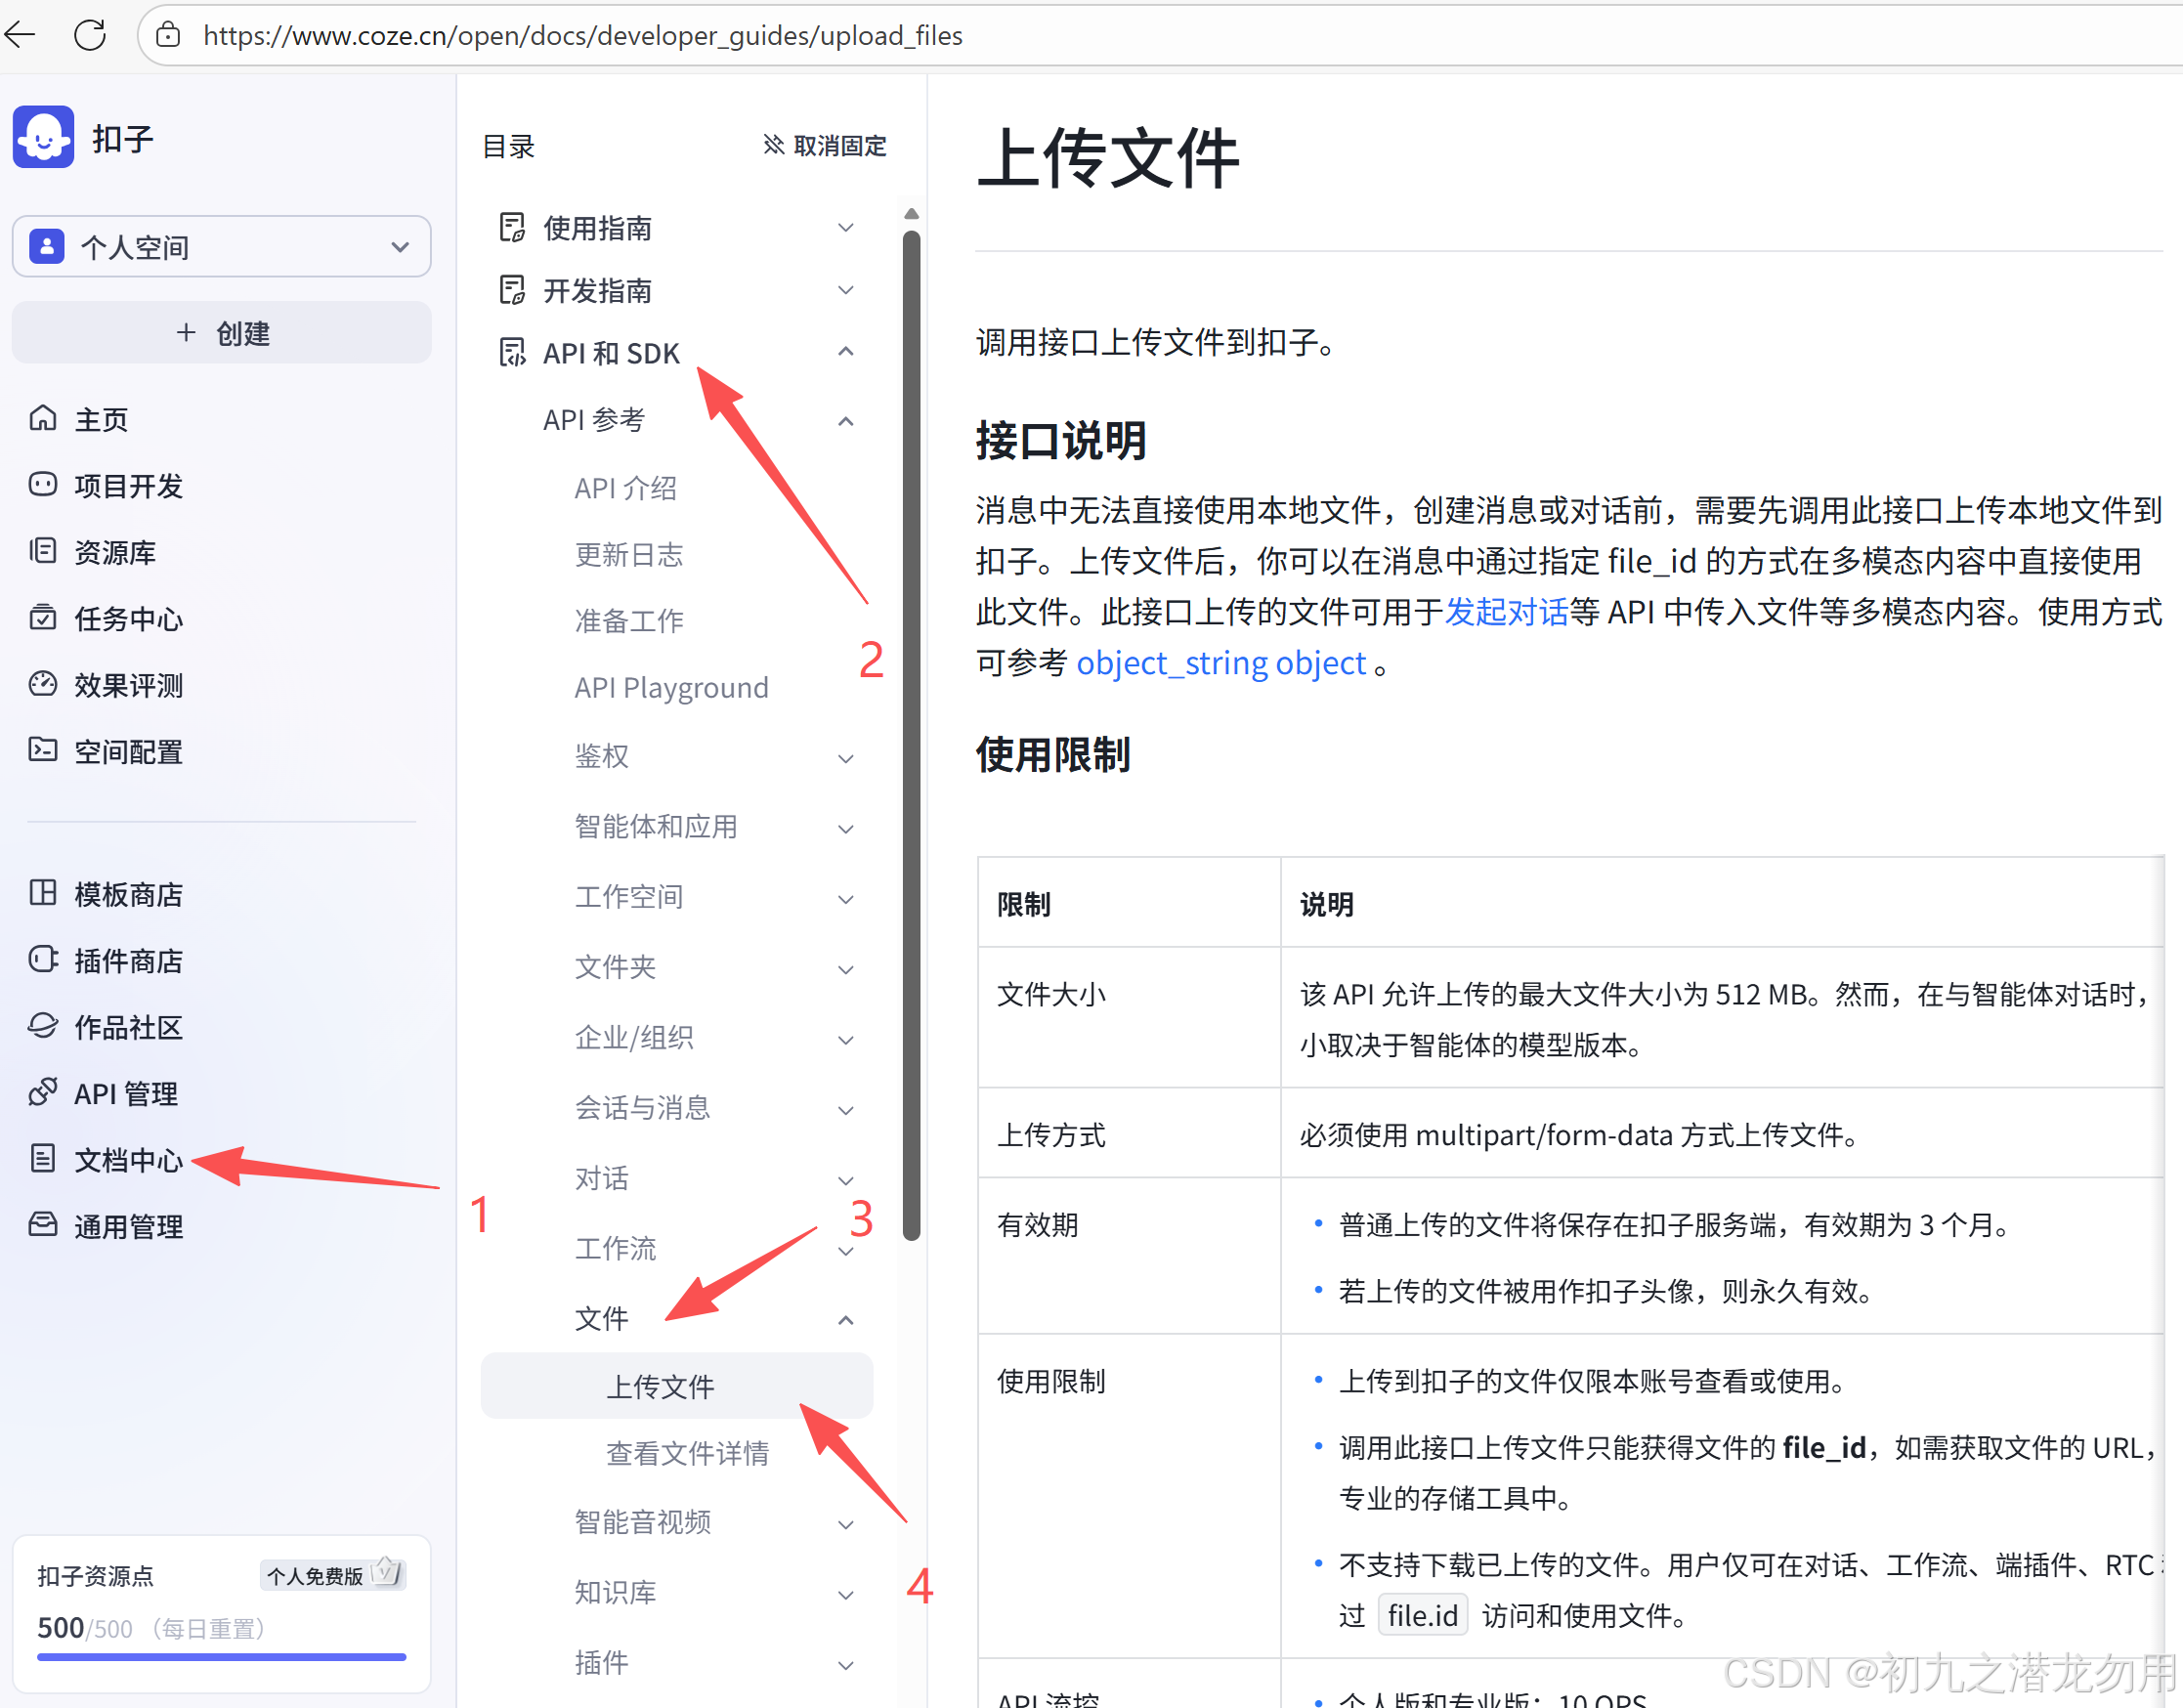The width and height of the screenshot is (2183, 1708).
Task: Open API 管理 link icon
Action: point(42,1092)
